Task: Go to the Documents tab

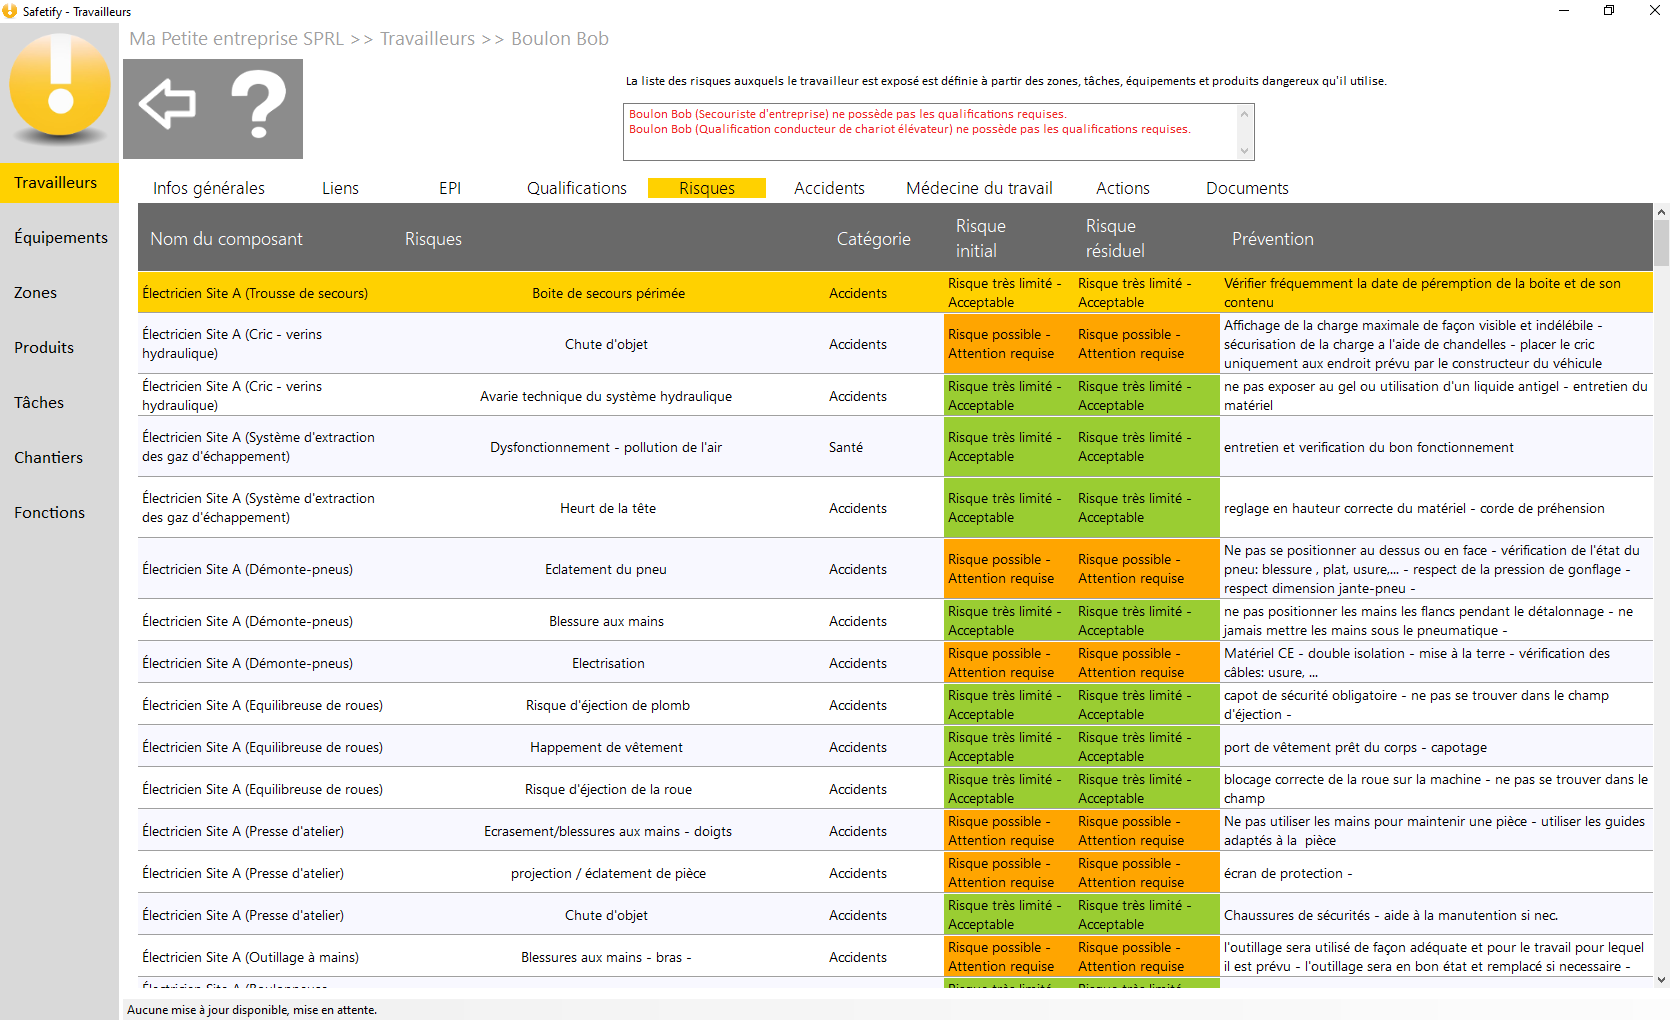Action: [1247, 188]
